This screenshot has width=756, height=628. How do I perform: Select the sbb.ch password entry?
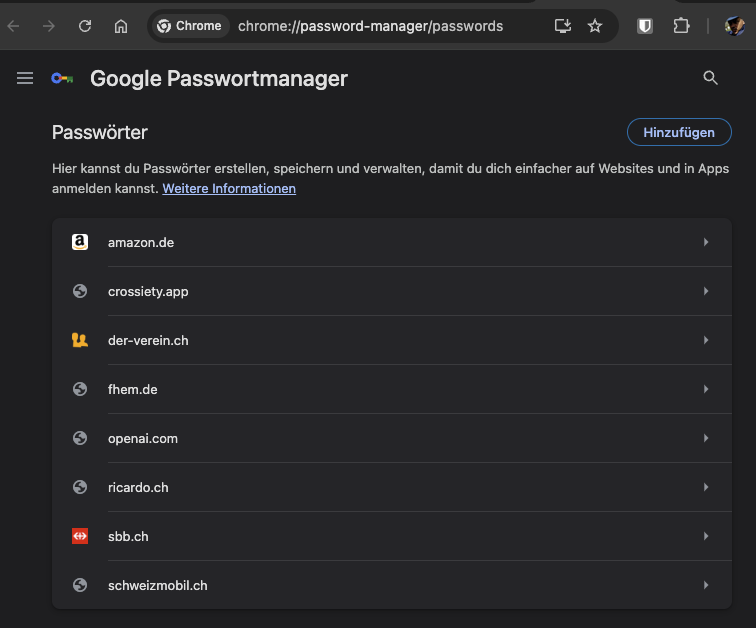(x=392, y=536)
